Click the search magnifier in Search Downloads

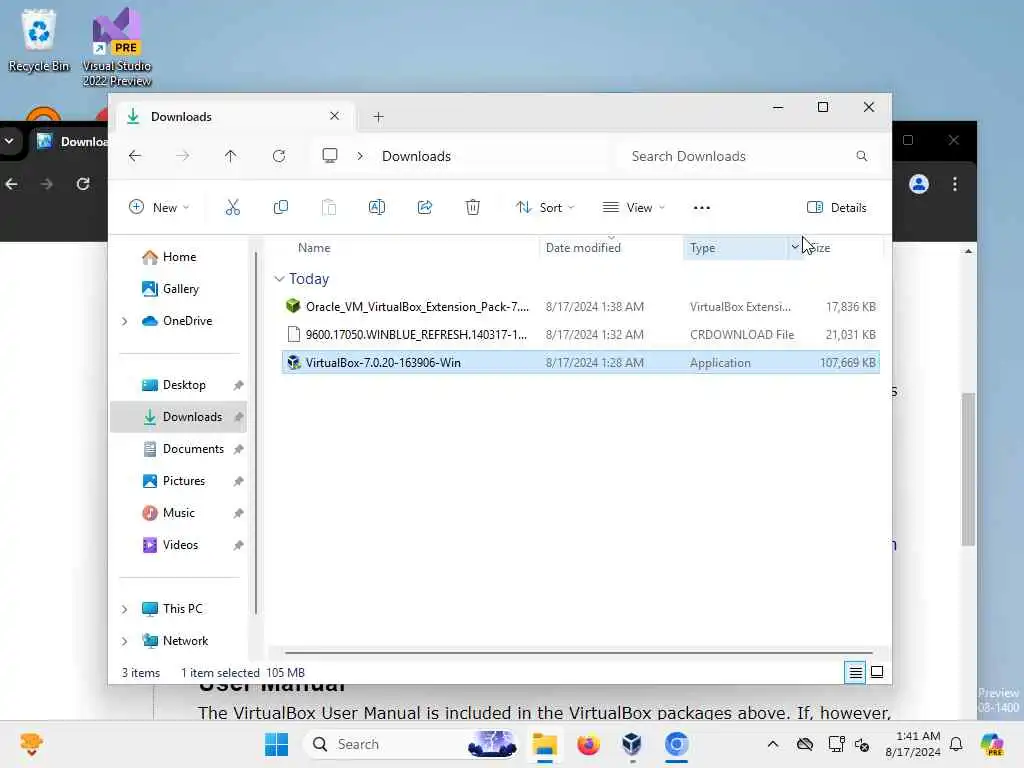[862, 156]
